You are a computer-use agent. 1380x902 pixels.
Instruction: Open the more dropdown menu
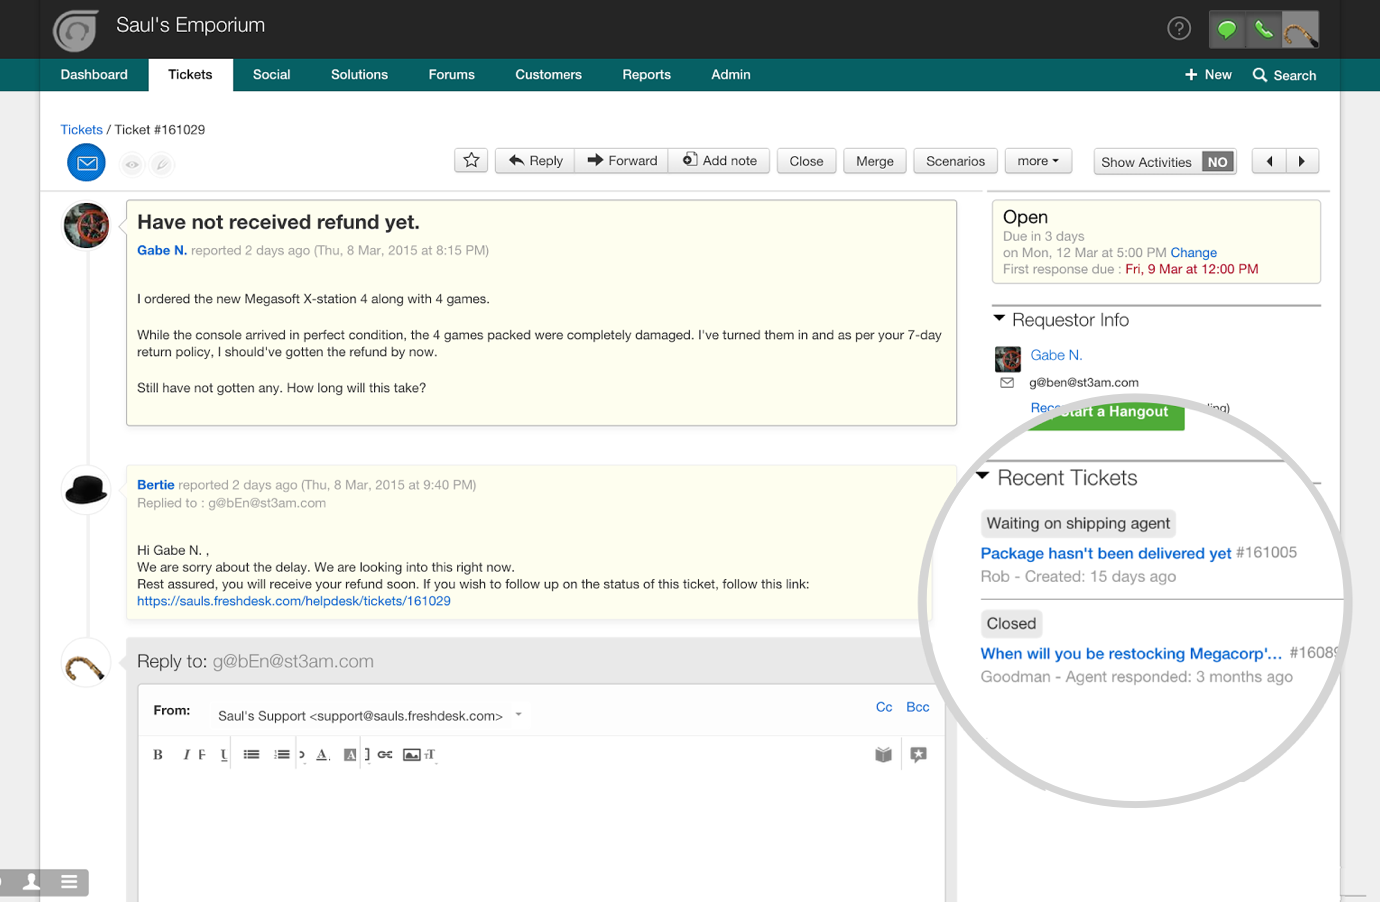point(1038,161)
